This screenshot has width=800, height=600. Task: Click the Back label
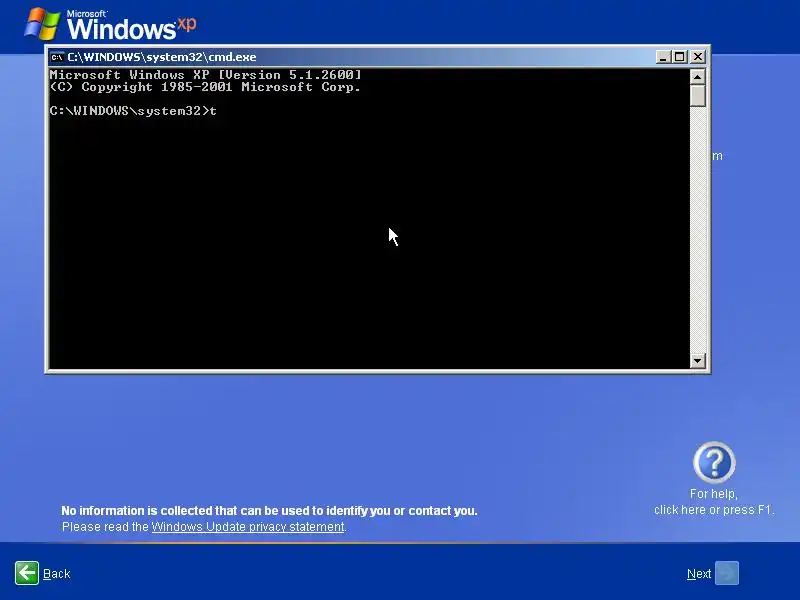pyautogui.click(x=57, y=574)
